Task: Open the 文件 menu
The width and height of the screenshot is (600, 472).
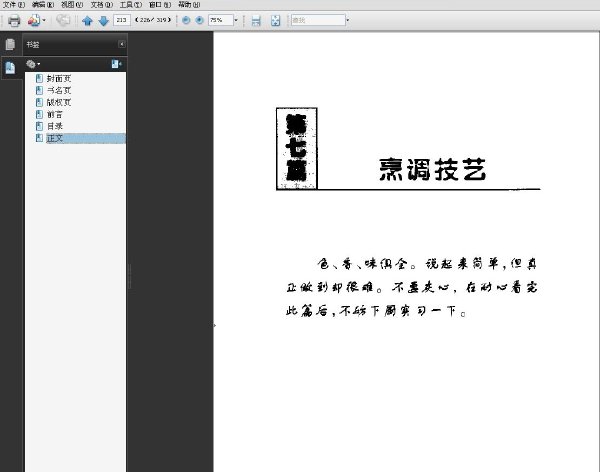Action: coord(13,5)
